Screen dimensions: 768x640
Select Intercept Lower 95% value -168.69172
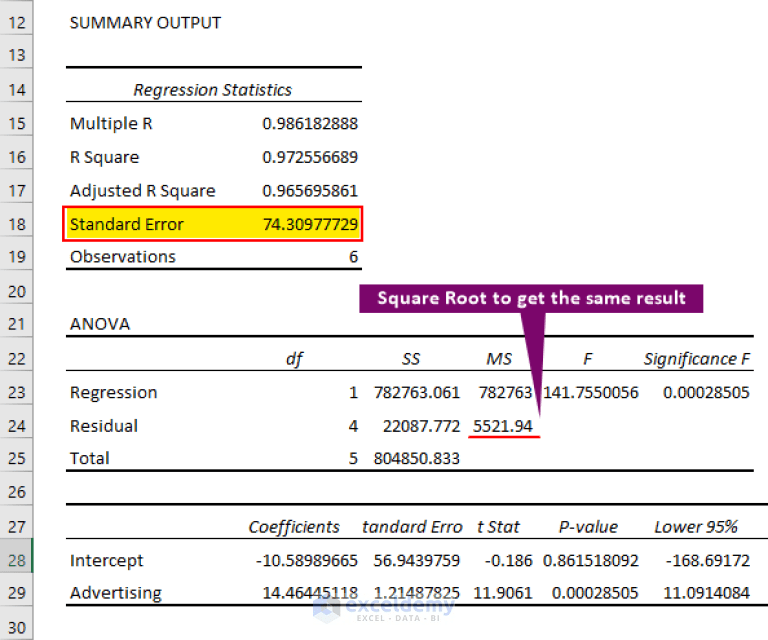(708, 561)
